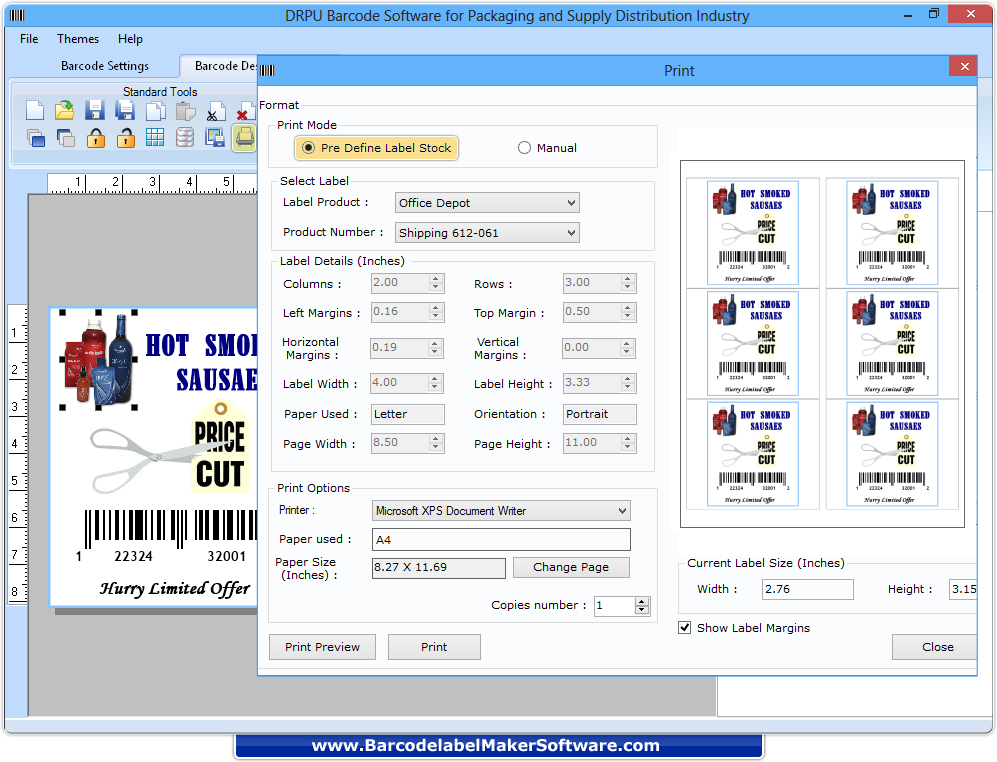Paste from the clipboard
This screenshot has height=762, width=997.
(x=185, y=112)
